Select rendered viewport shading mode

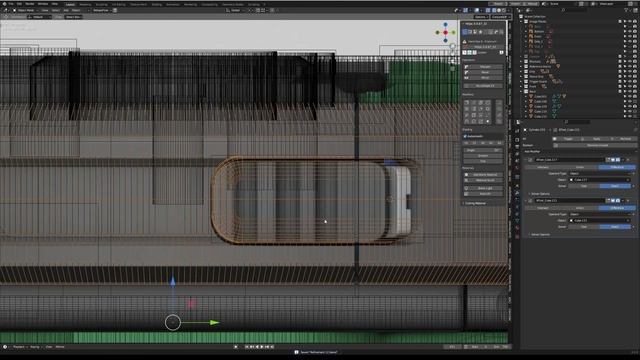pyautogui.click(x=504, y=10)
